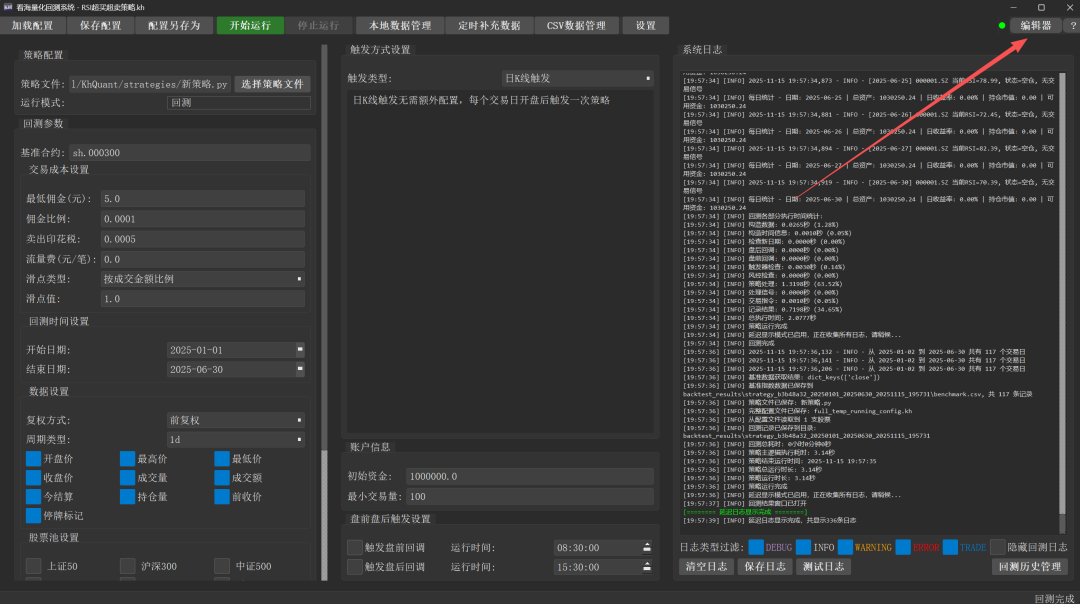Image resolution: width=1080 pixels, height=604 pixels.
Task: Click 保存日志 button
Action: tap(765, 567)
